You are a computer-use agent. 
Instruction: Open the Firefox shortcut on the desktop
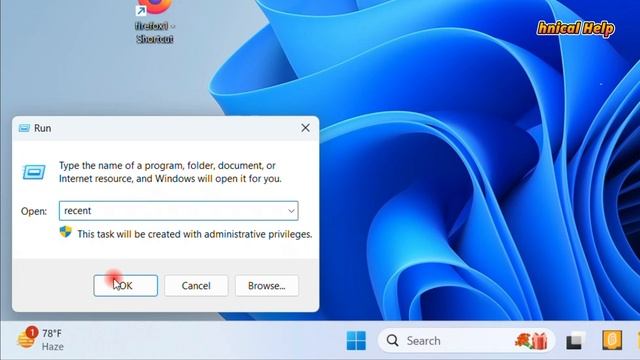click(154, 21)
